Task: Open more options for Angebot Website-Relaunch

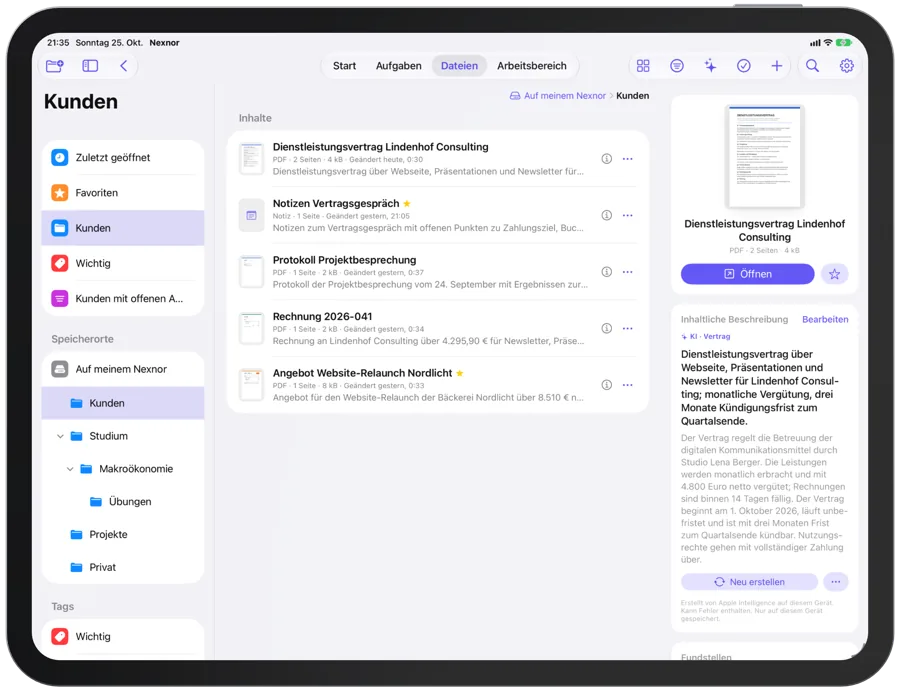Action: click(x=627, y=385)
